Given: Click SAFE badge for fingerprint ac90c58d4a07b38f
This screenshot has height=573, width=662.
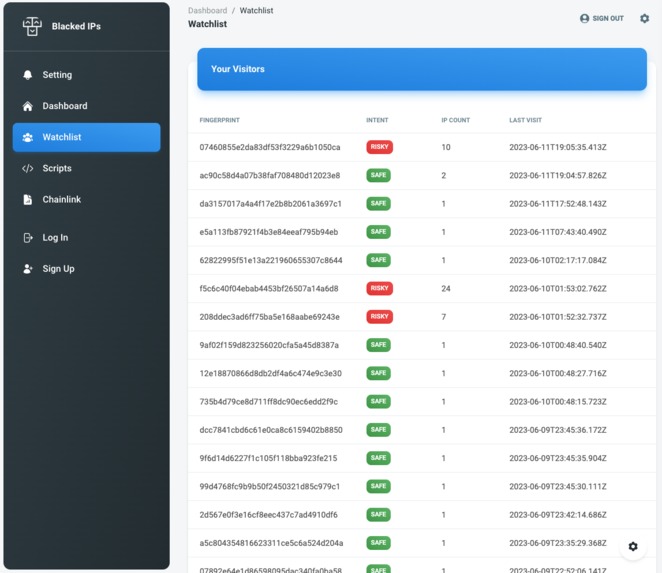Looking at the screenshot, I should 378,175.
